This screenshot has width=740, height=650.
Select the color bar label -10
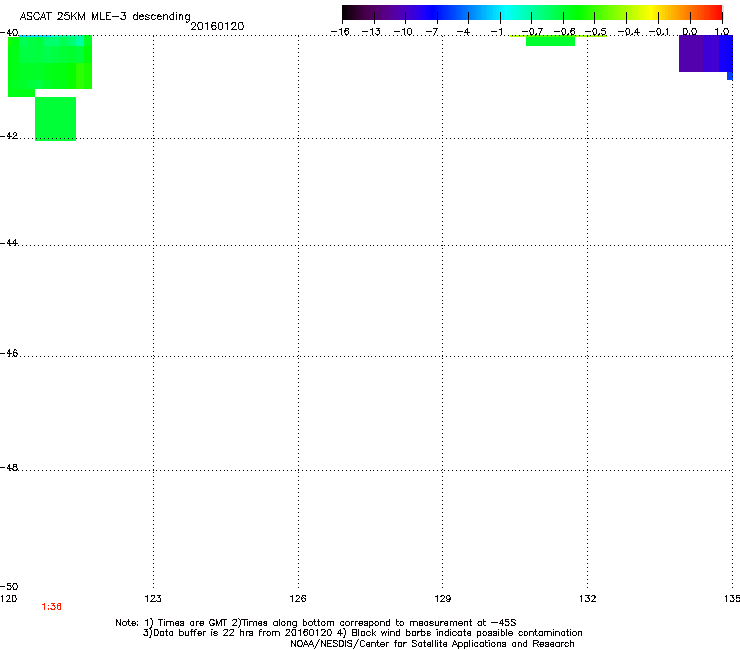[x=403, y=32]
